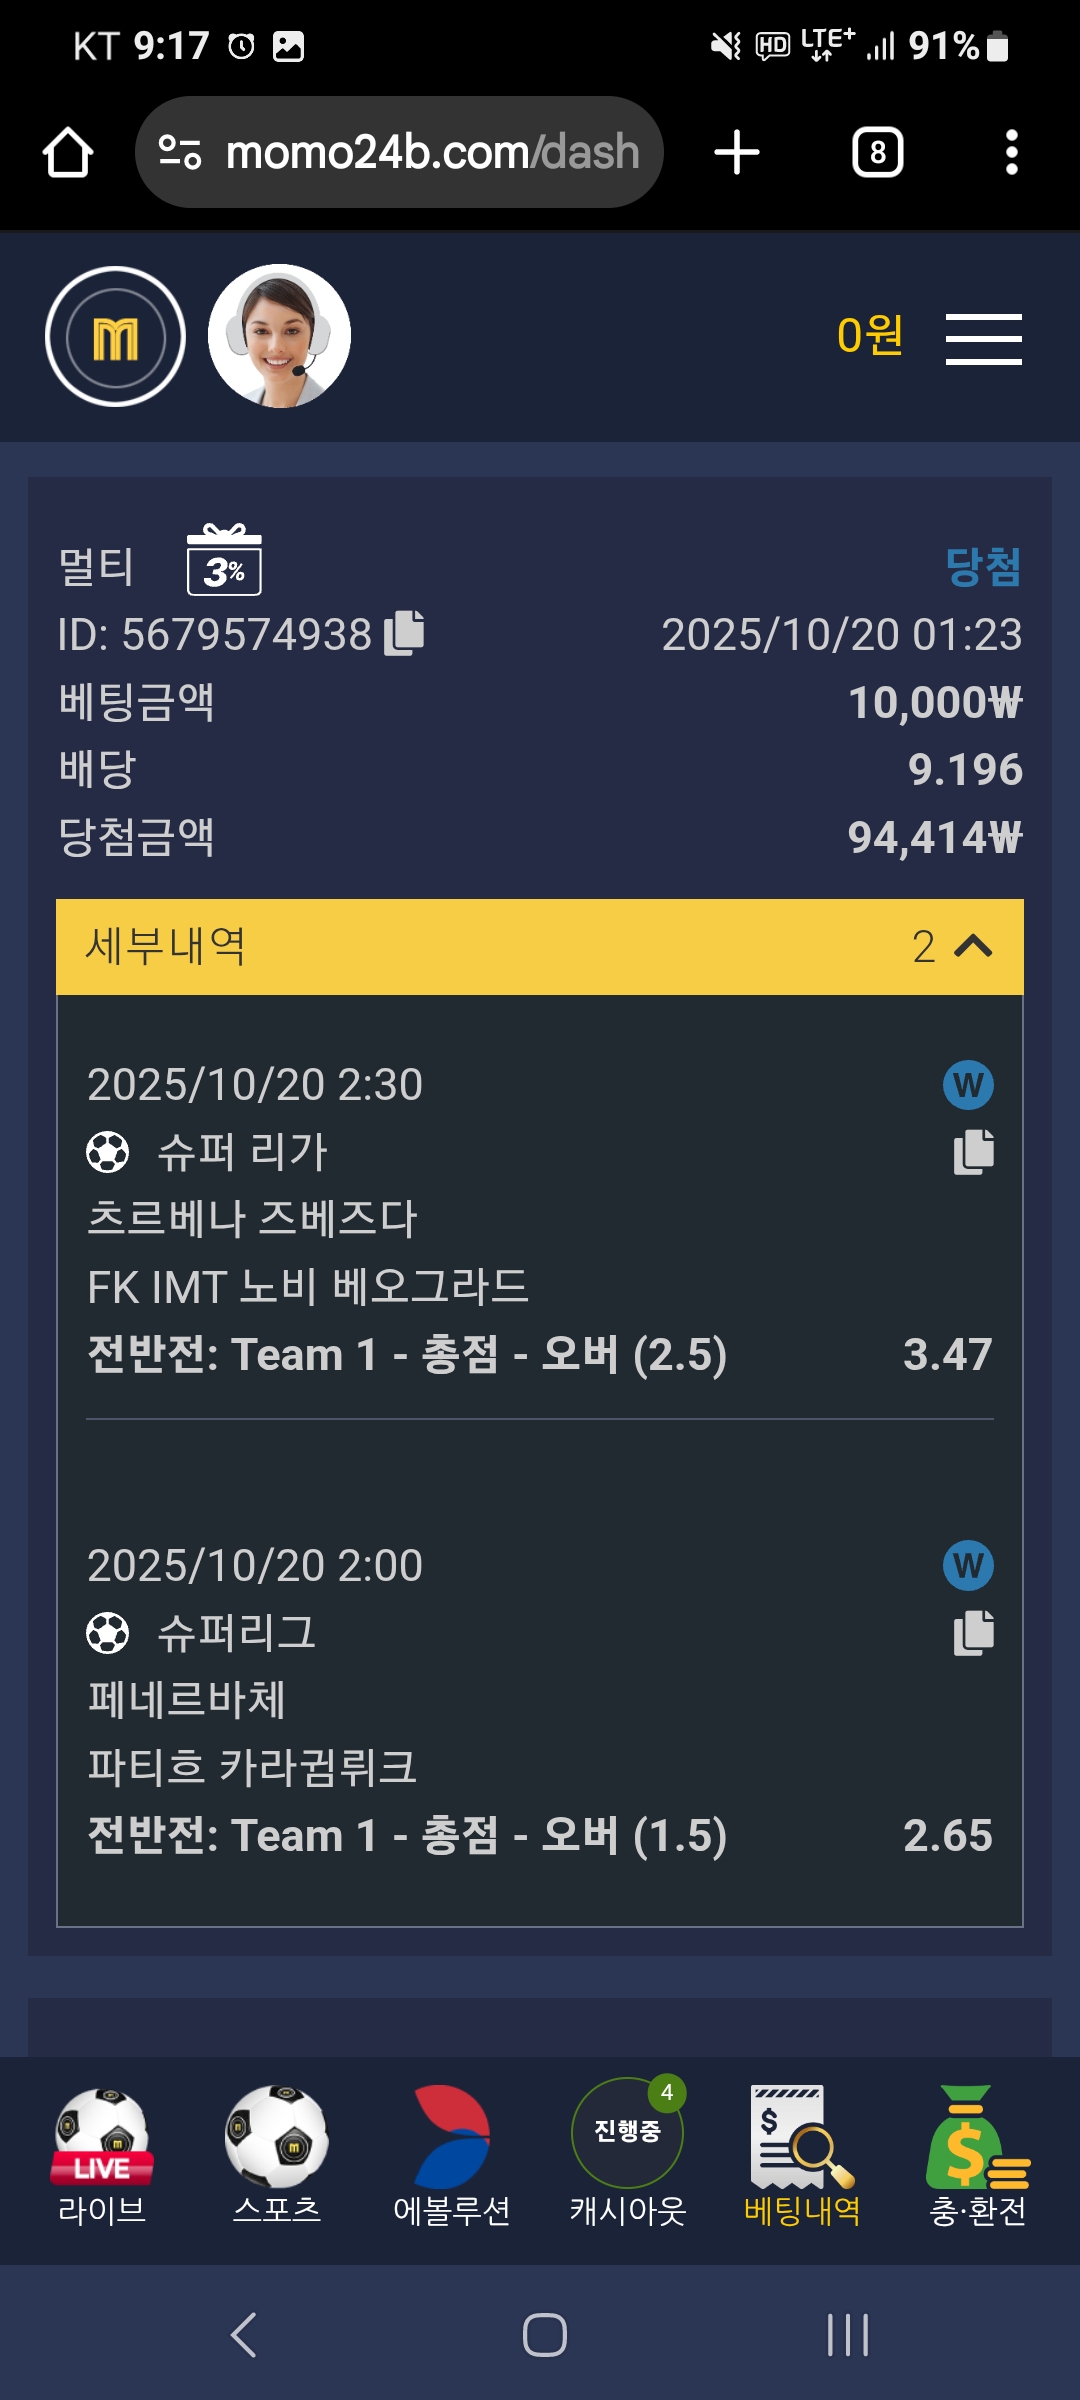
Task: Tap the browser home icon
Action: point(68,153)
